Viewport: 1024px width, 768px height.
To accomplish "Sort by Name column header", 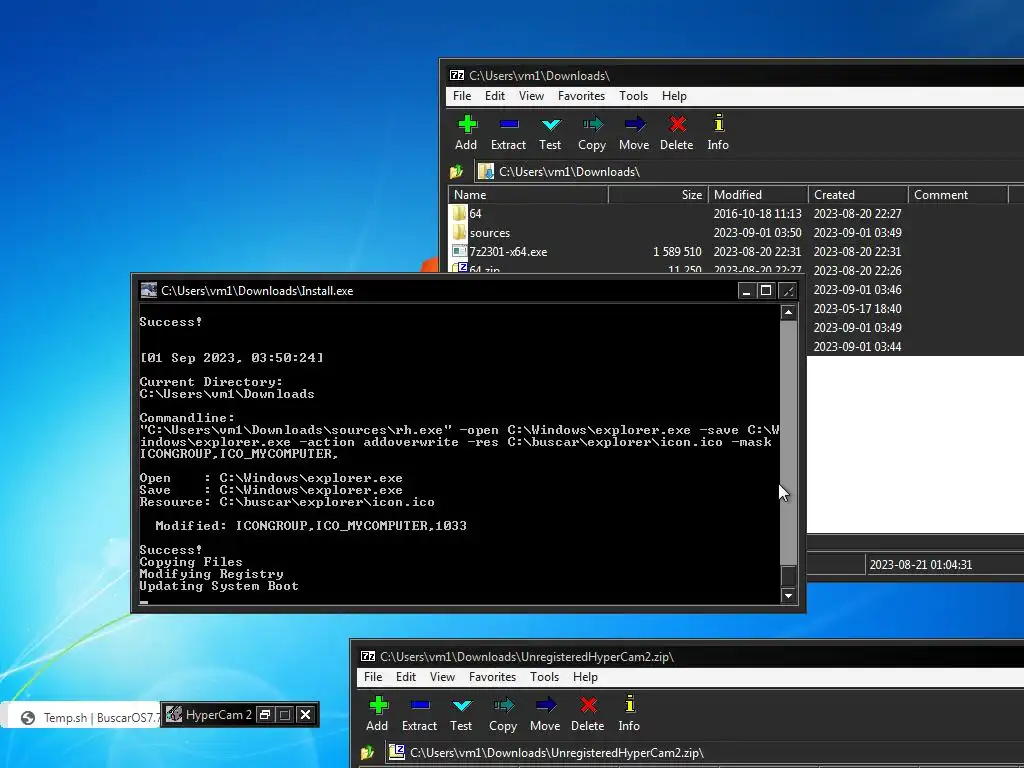I will click(x=528, y=195).
